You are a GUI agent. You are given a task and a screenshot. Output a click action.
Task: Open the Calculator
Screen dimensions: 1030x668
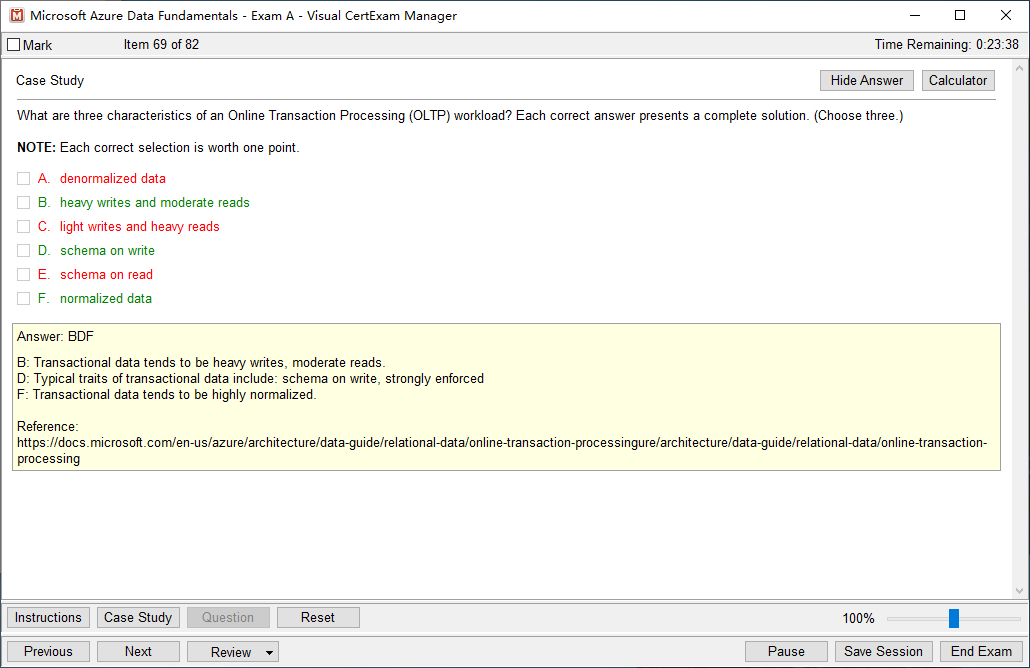(x=958, y=81)
